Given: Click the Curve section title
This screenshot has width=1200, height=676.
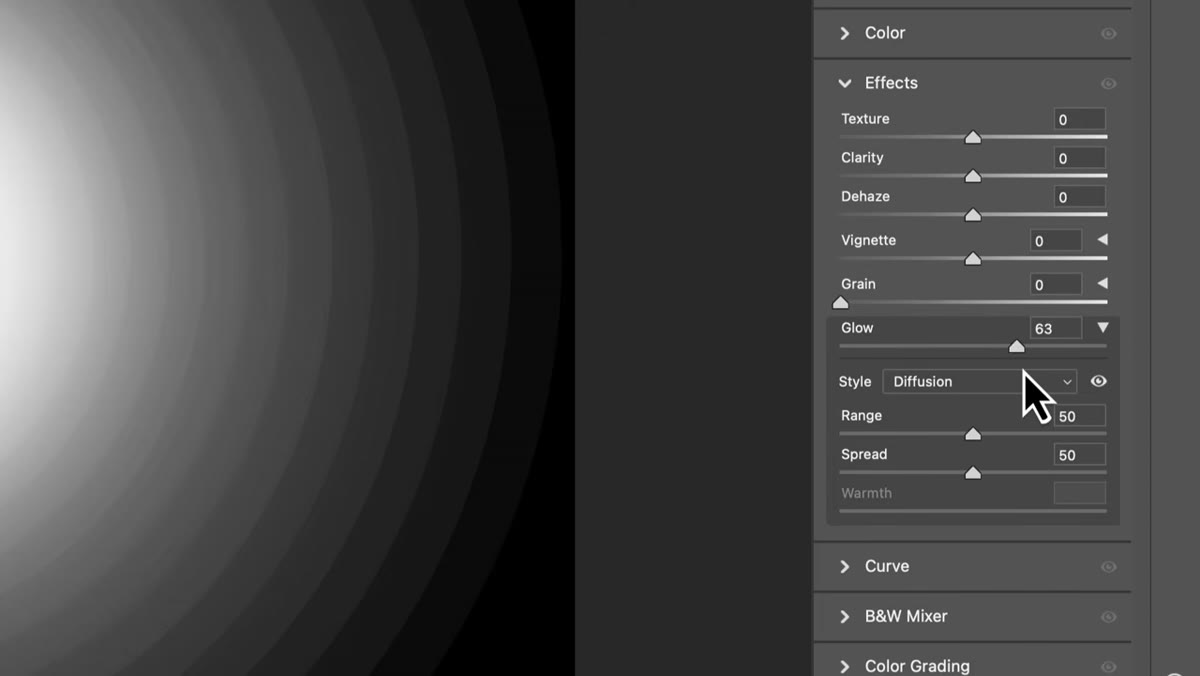Looking at the screenshot, I should click(887, 566).
